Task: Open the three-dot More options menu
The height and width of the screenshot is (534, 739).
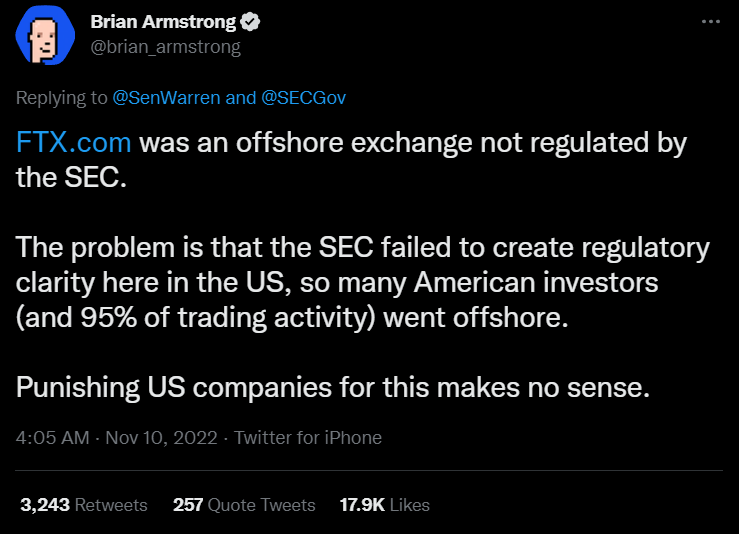Action: coord(711,22)
